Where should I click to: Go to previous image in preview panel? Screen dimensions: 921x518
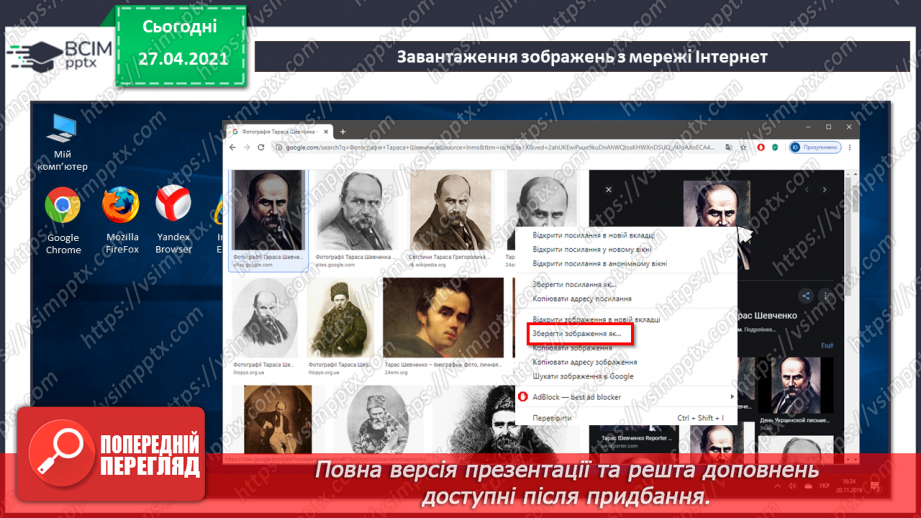point(807,189)
